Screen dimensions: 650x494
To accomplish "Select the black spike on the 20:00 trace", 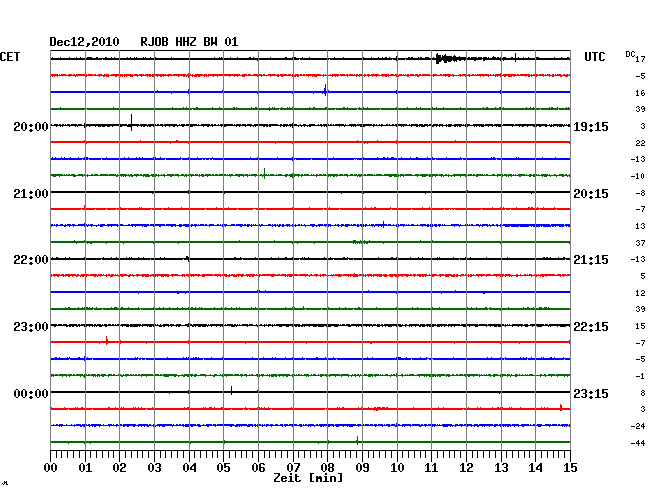I will coord(131,123).
